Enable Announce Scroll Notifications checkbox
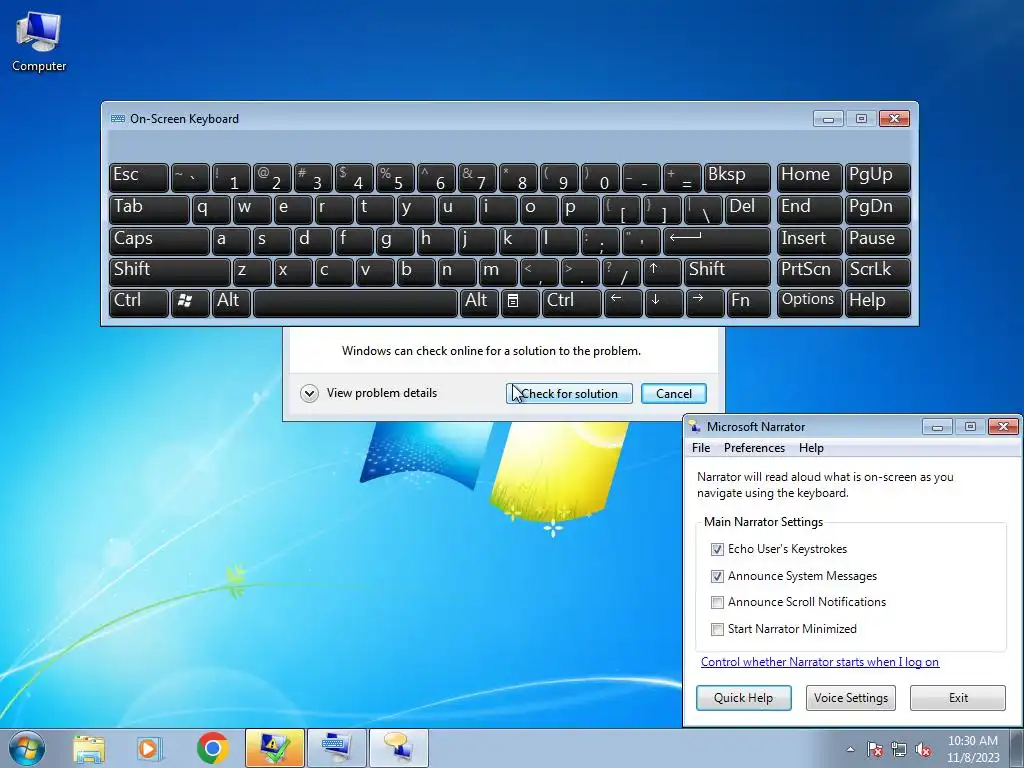This screenshot has height=768, width=1024. click(x=717, y=602)
